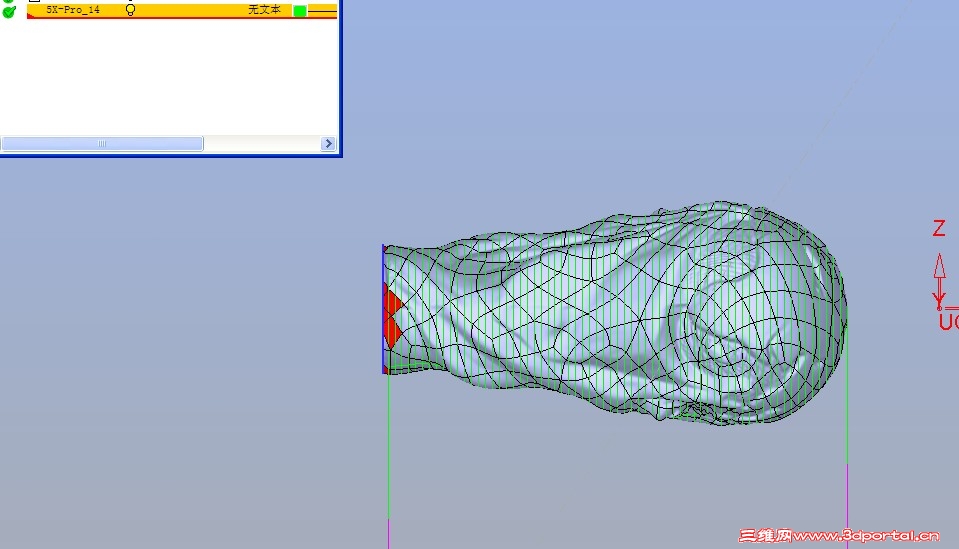The image size is (959, 549).
Task: Toggle the light bulb visibility of 5X-Pro_14
Action: [x=130, y=9]
